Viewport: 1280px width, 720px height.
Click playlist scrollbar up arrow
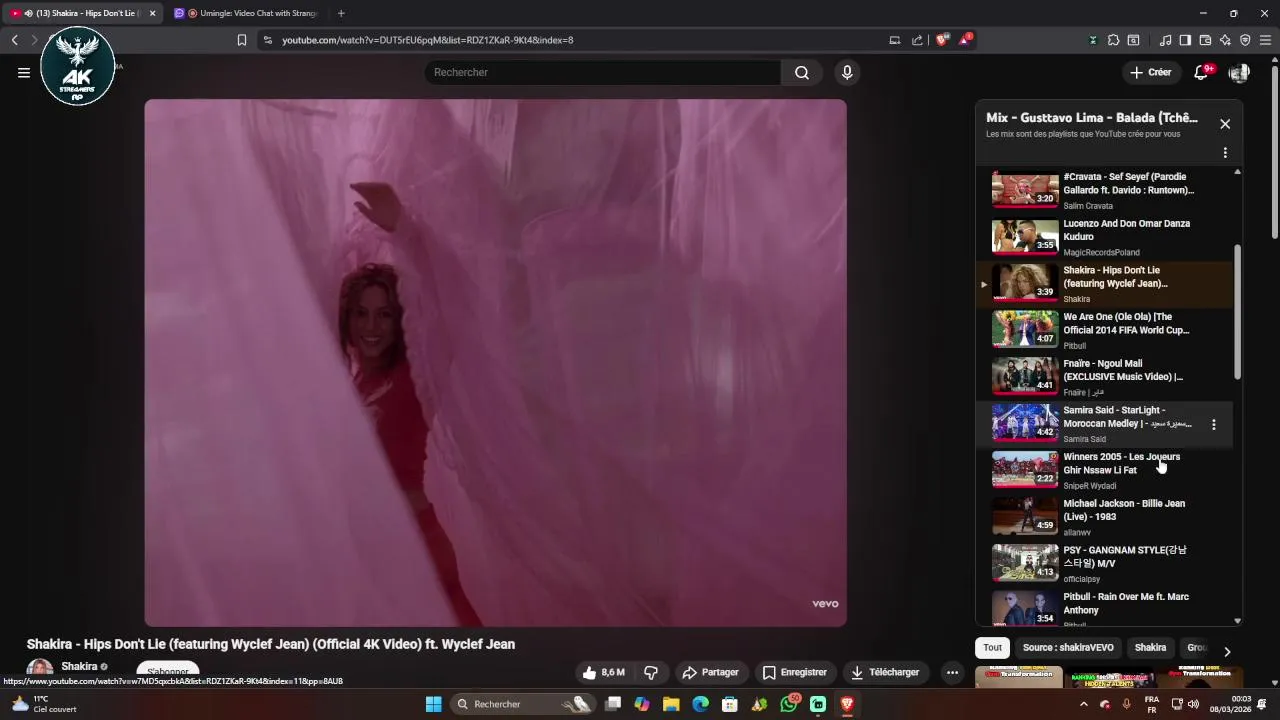pos(1238,172)
